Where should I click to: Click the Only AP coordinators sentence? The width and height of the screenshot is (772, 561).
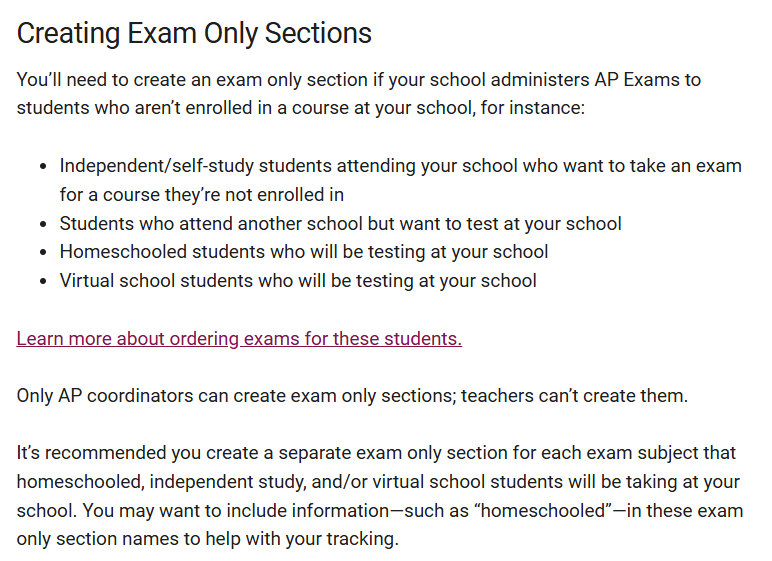pos(352,396)
